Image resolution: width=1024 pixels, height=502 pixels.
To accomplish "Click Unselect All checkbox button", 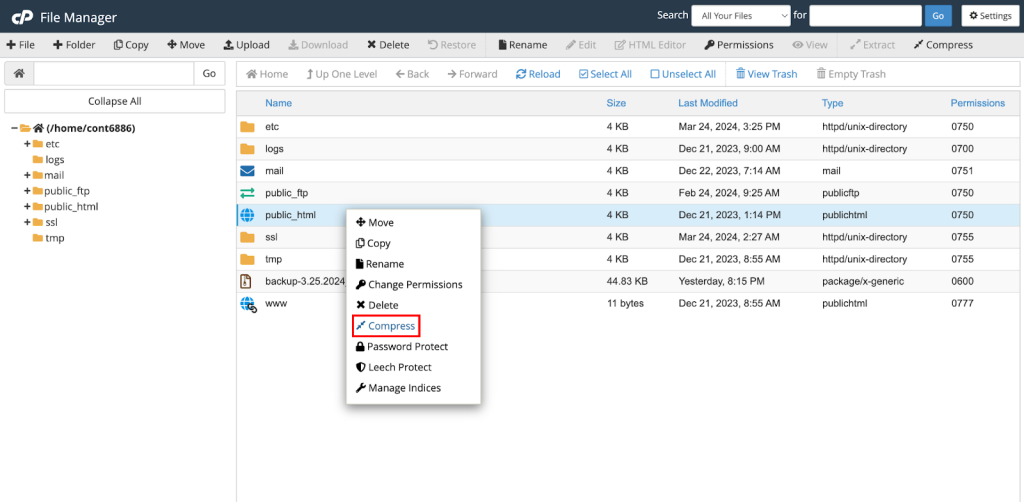I will (x=683, y=74).
